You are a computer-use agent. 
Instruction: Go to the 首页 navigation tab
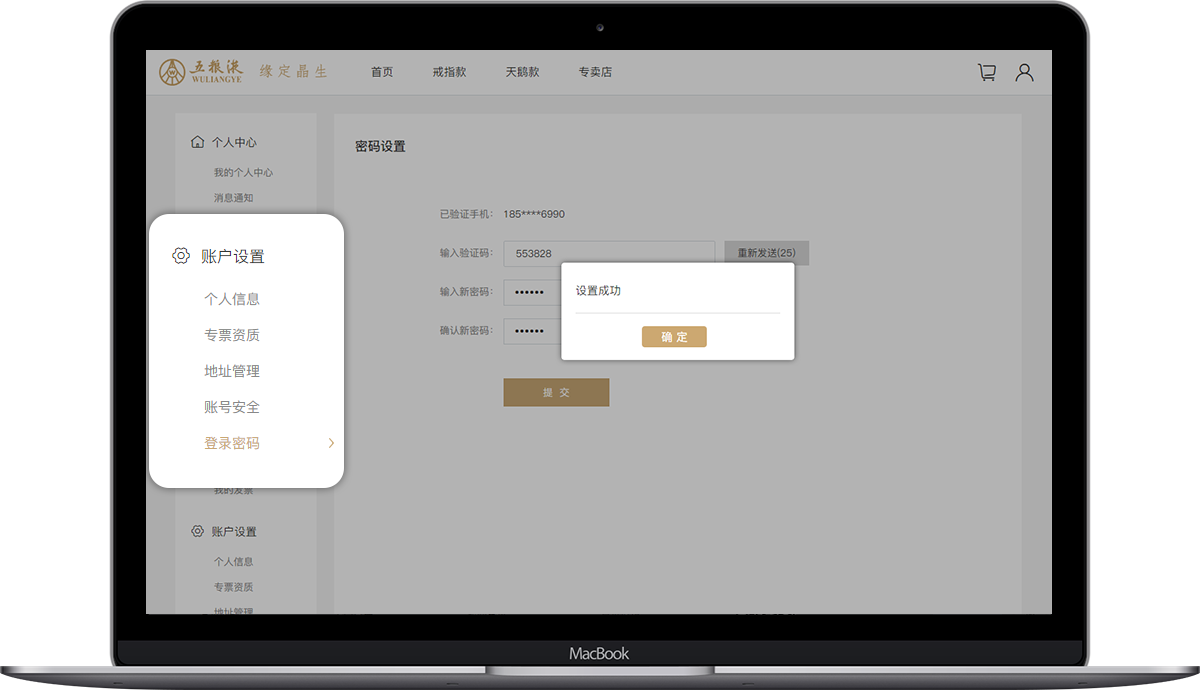(x=382, y=72)
